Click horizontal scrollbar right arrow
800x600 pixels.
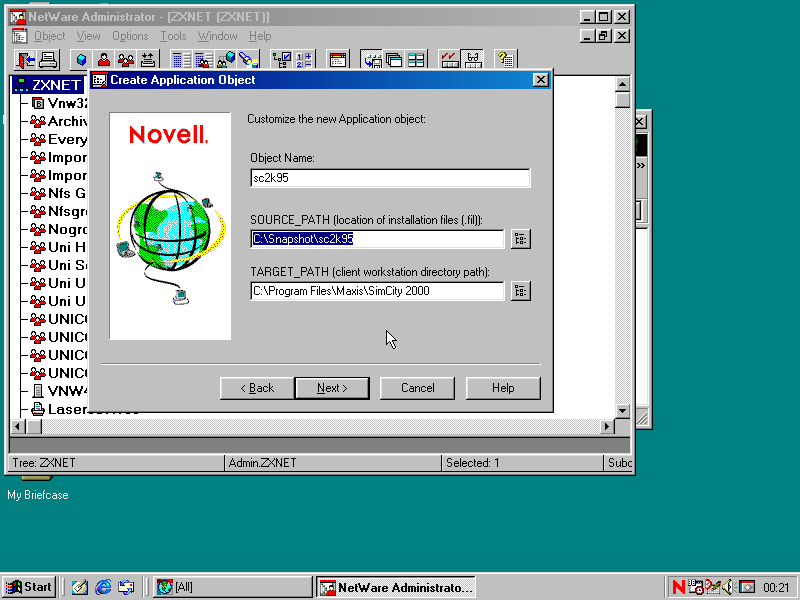tap(607, 427)
